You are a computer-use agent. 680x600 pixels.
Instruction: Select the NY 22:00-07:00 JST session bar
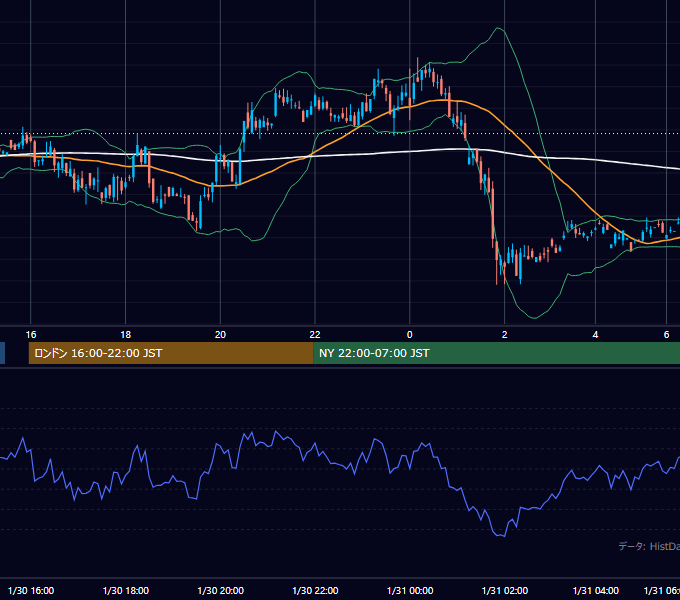tap(497, 353)
